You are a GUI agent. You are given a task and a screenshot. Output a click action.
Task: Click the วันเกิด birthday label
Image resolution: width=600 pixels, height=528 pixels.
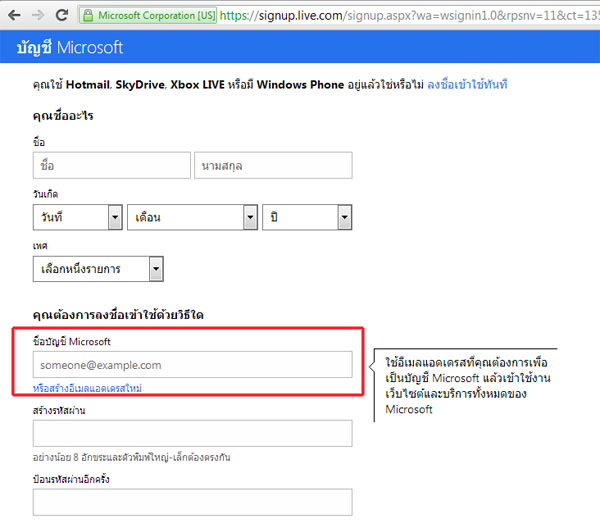[x=45, y=194]
